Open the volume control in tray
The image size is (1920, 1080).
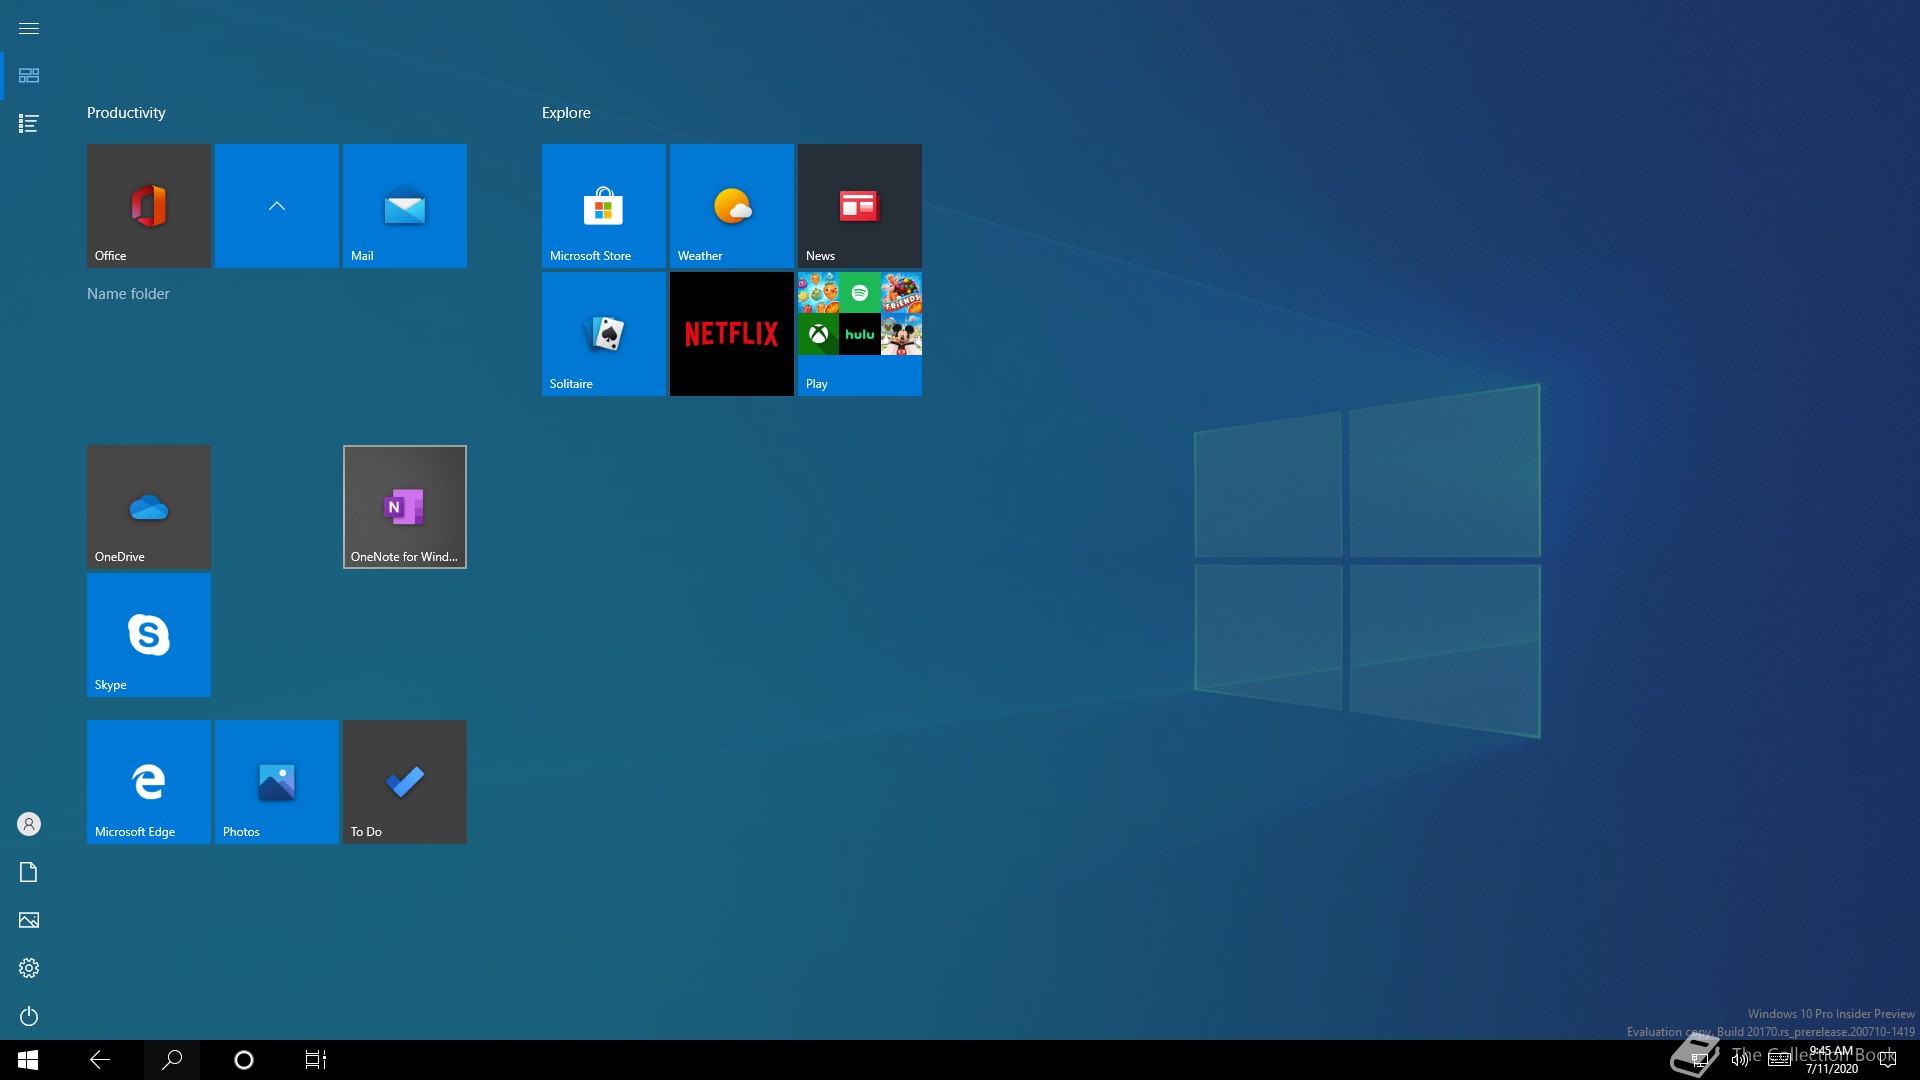tap(1740, 1060)
